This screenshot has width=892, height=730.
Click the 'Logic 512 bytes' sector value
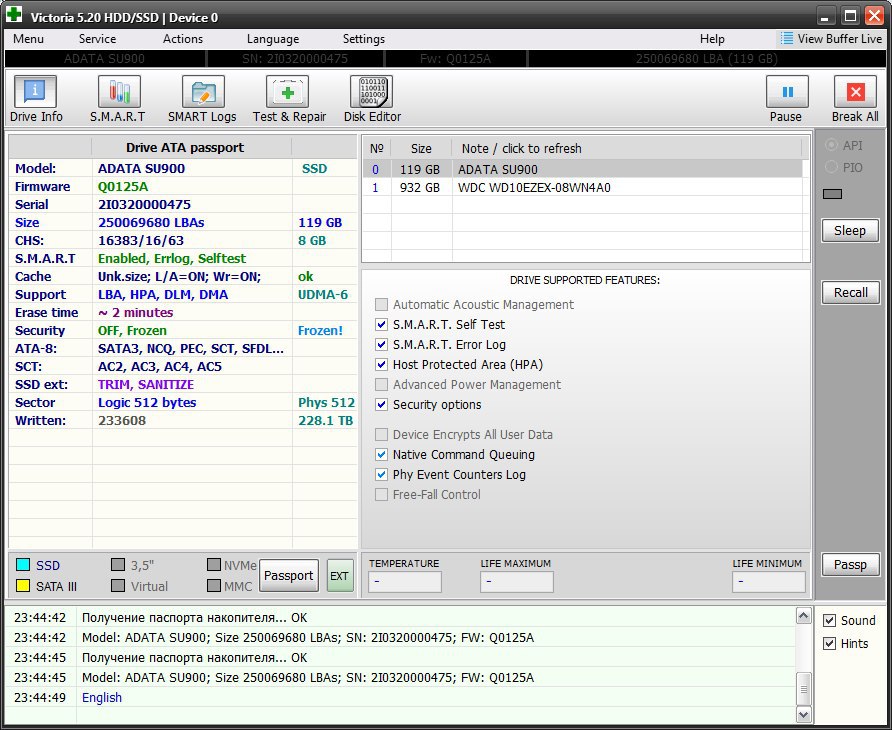pyautogui.click(x=147, y=402)
